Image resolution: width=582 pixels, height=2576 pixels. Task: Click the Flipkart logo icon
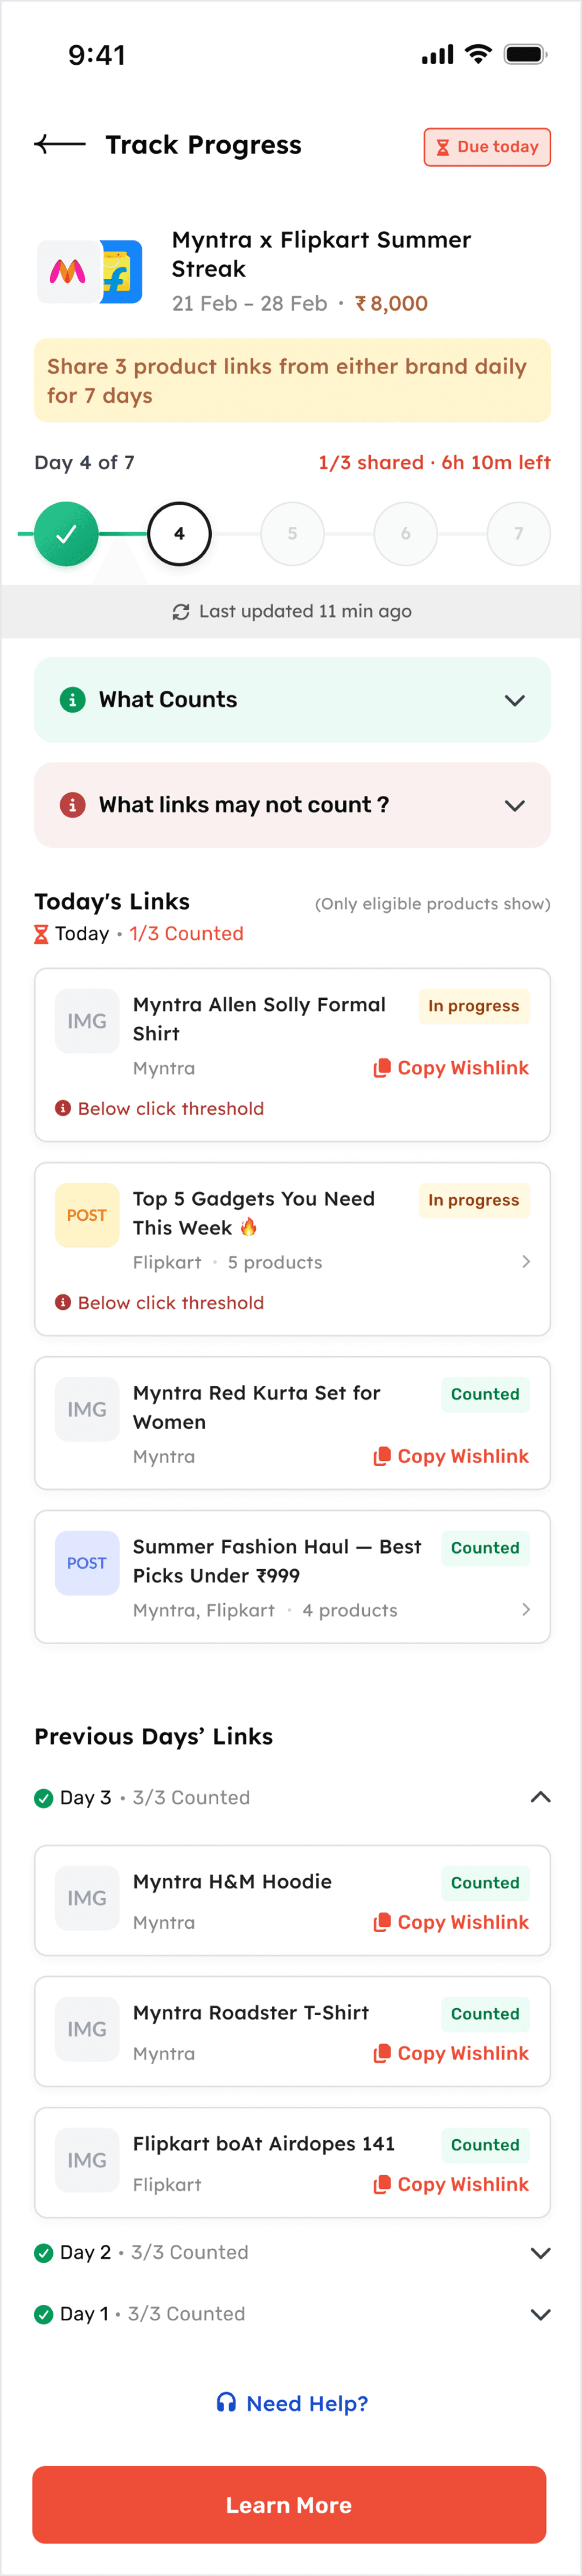click(122, 271)
